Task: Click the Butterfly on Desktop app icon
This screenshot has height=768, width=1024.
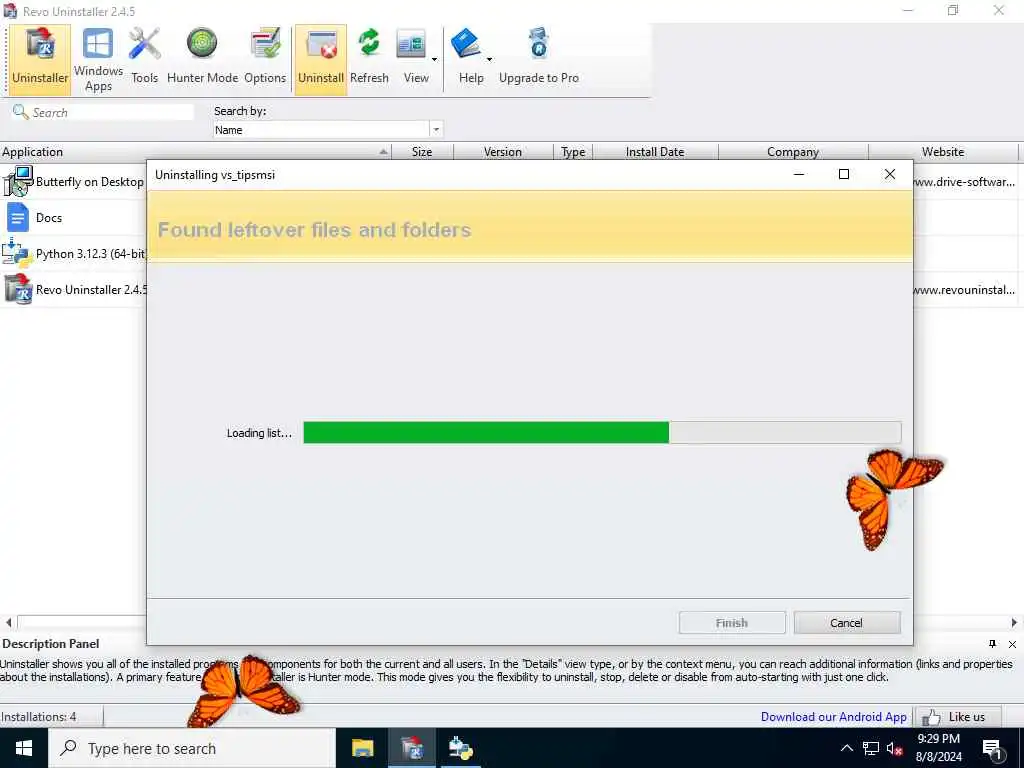Action: 18,181
